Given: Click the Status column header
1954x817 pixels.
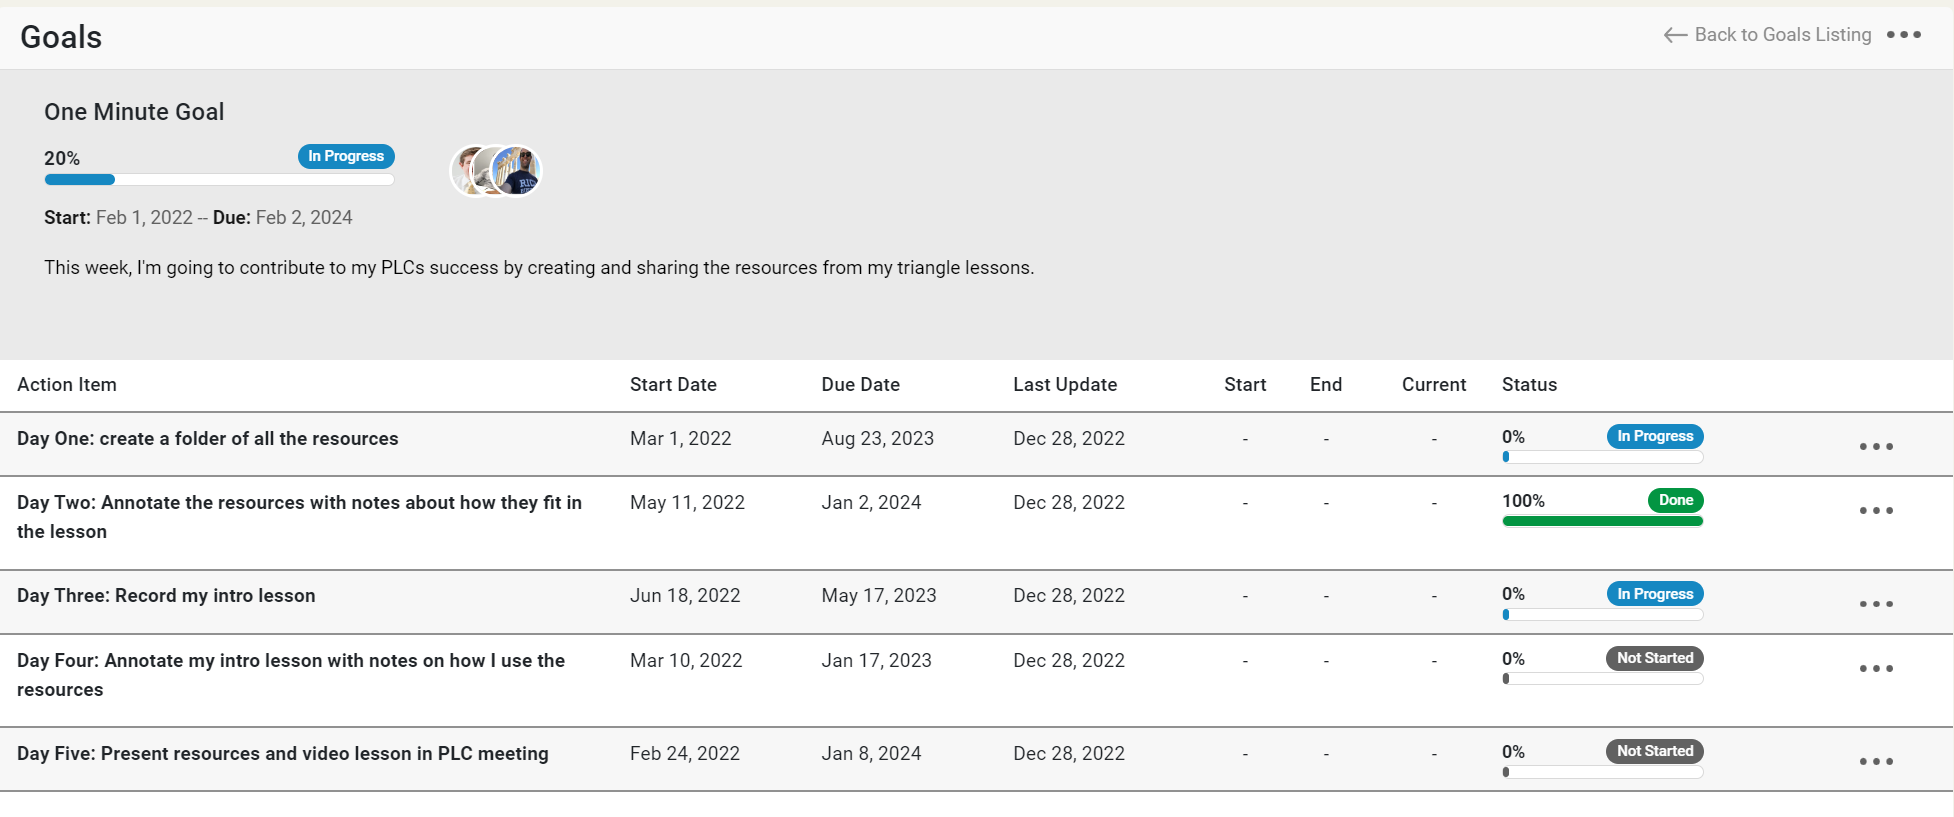Looking at the screenshot, I should click(x=1529, y=385).
